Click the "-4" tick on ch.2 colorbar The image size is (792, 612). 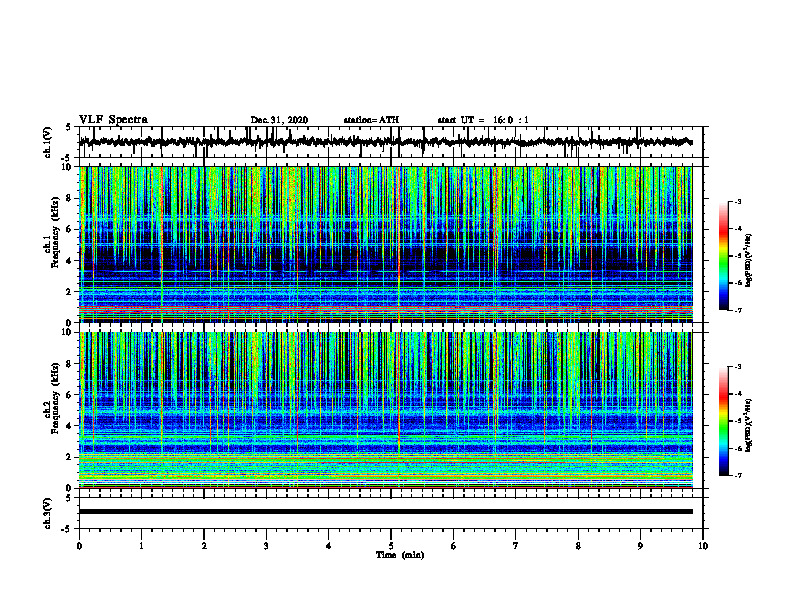coord(738,394)
